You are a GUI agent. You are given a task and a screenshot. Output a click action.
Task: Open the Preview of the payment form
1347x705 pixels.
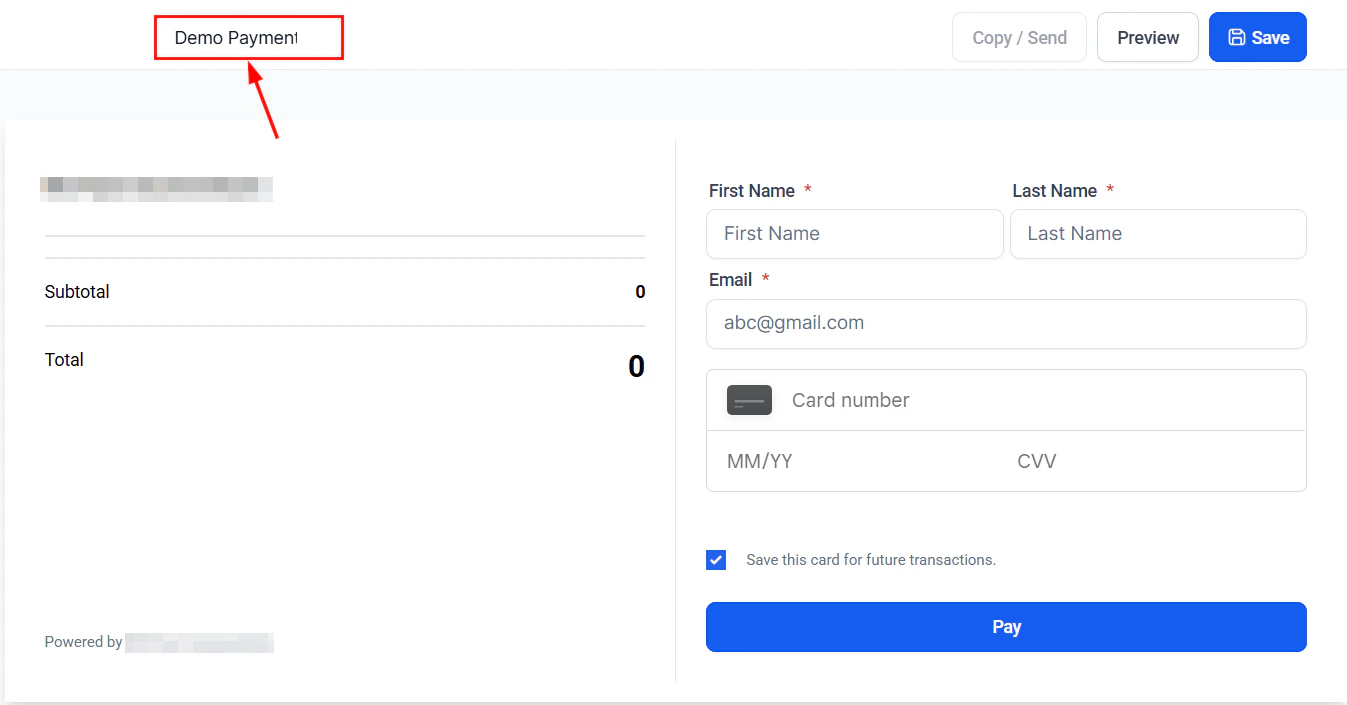click(x=1147, y=37)
